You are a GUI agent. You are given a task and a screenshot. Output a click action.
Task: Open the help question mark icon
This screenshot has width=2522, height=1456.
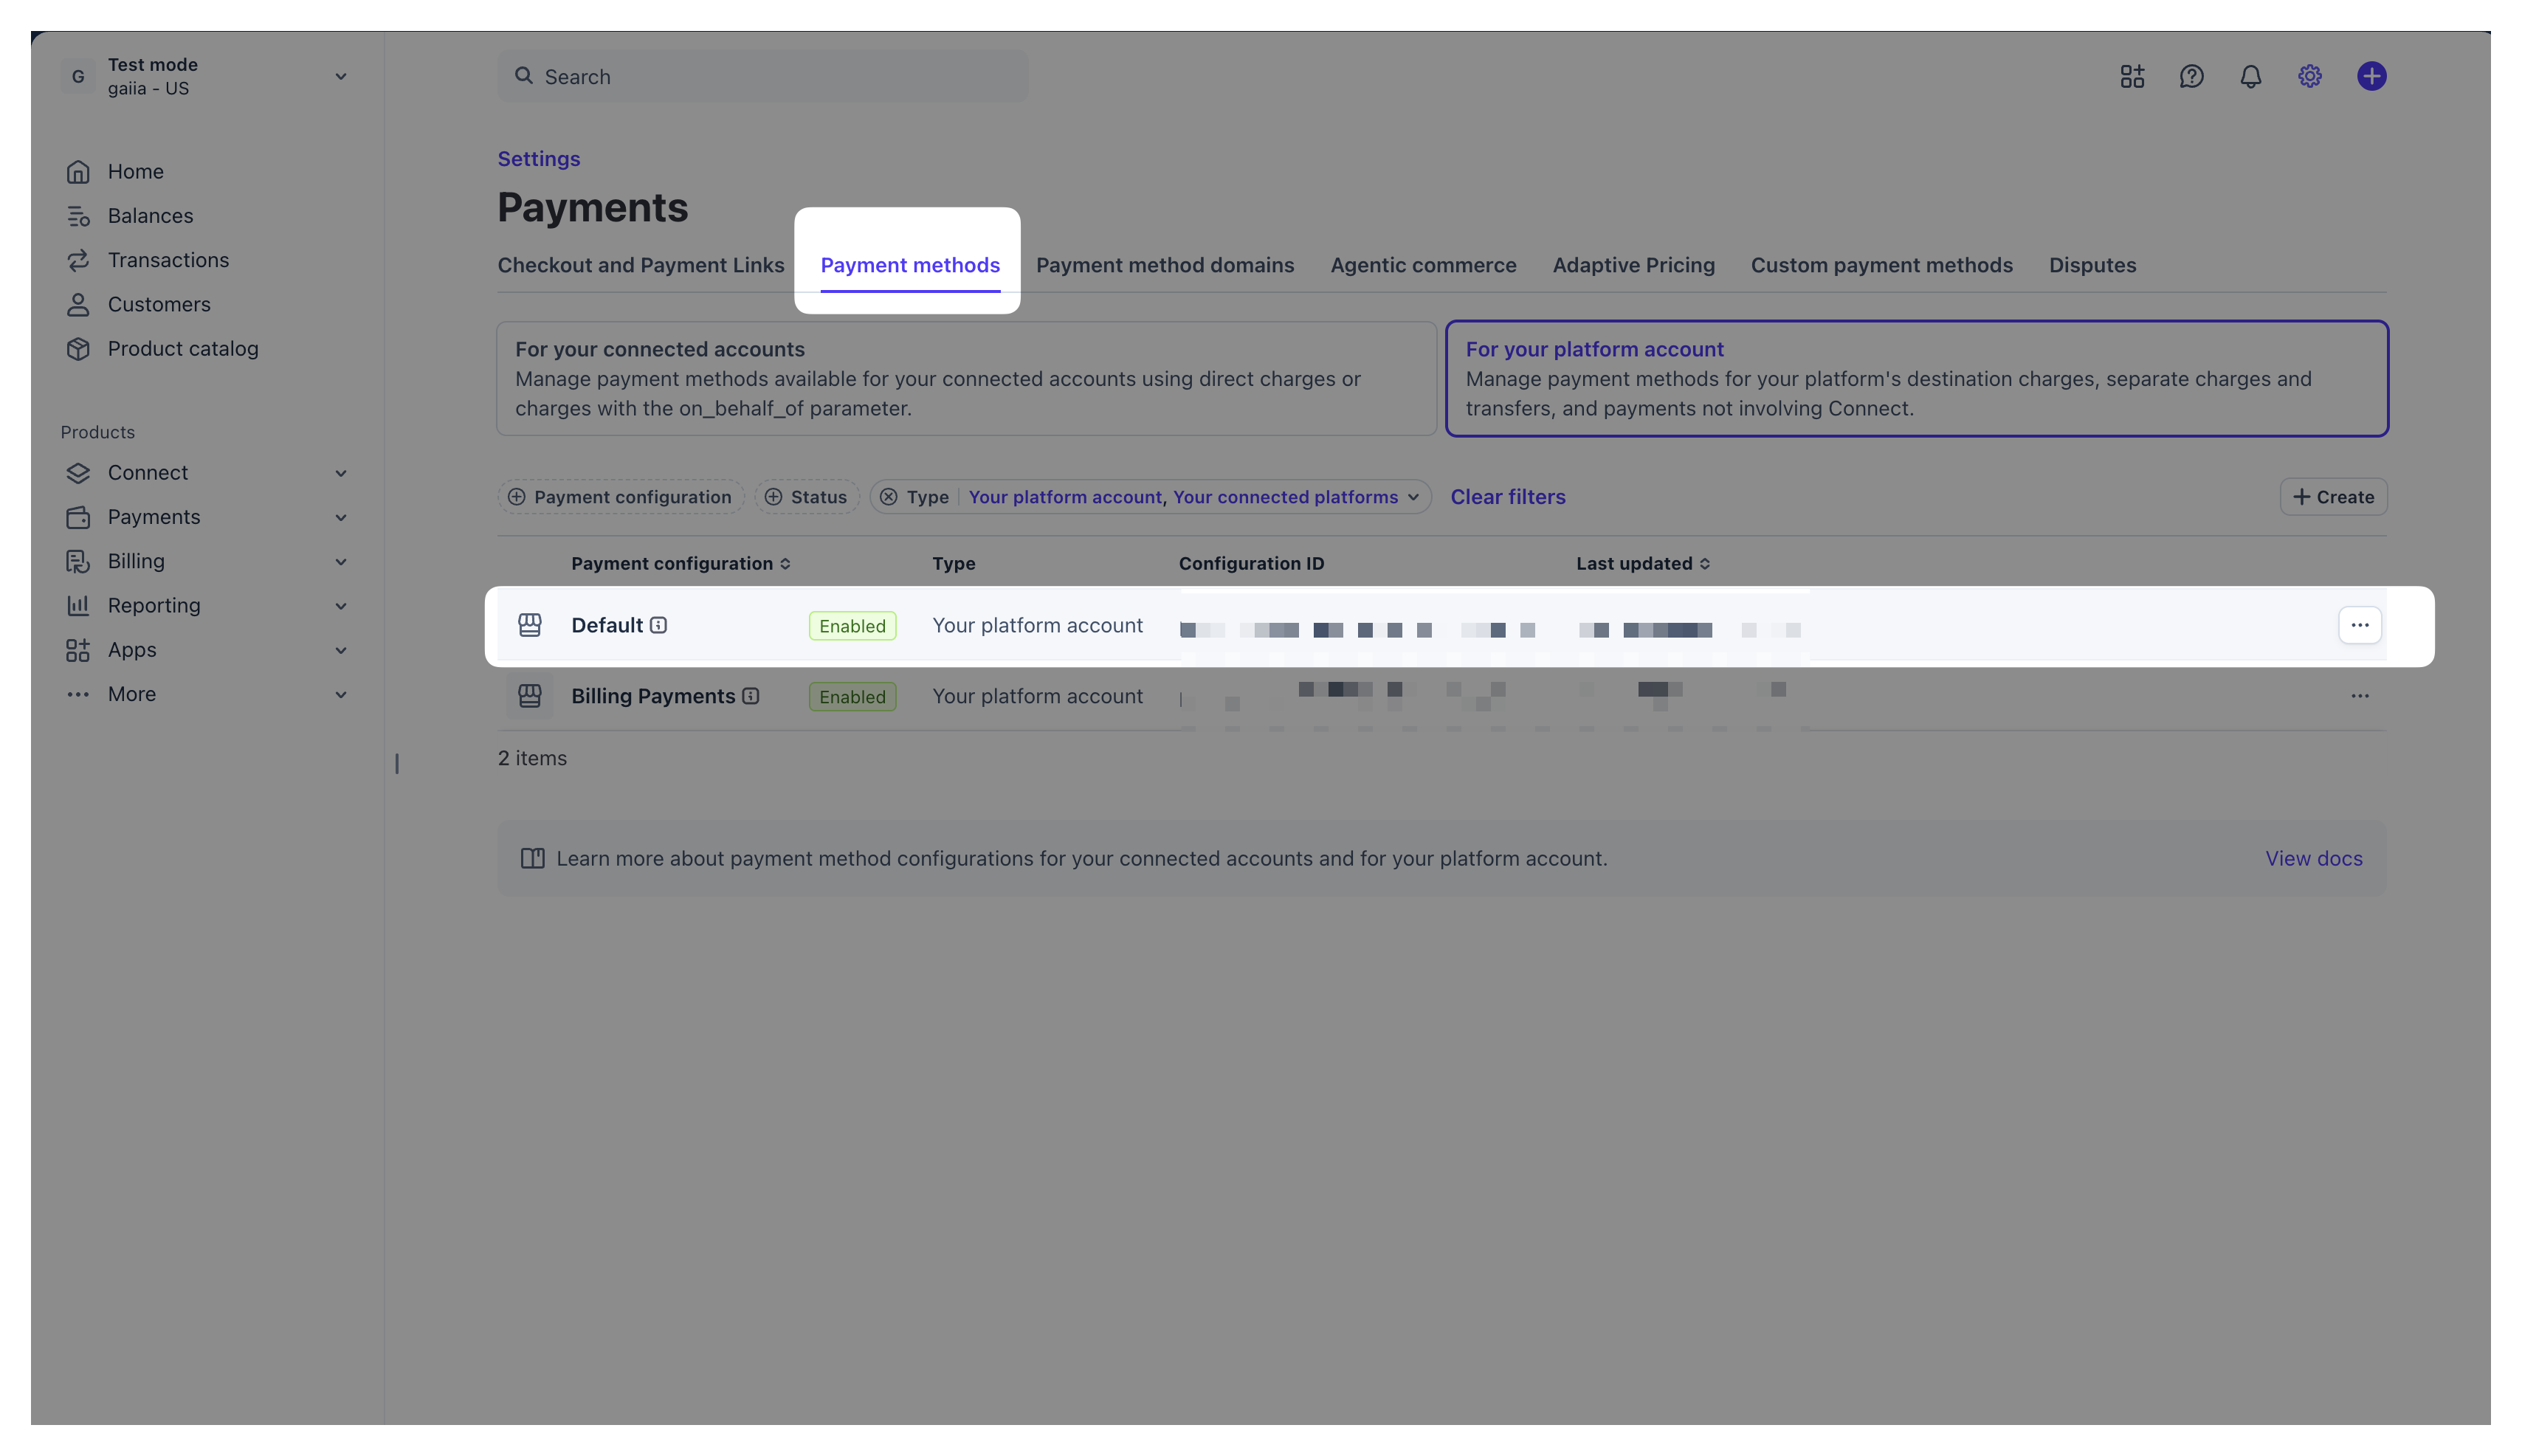tap(2190, 76)
